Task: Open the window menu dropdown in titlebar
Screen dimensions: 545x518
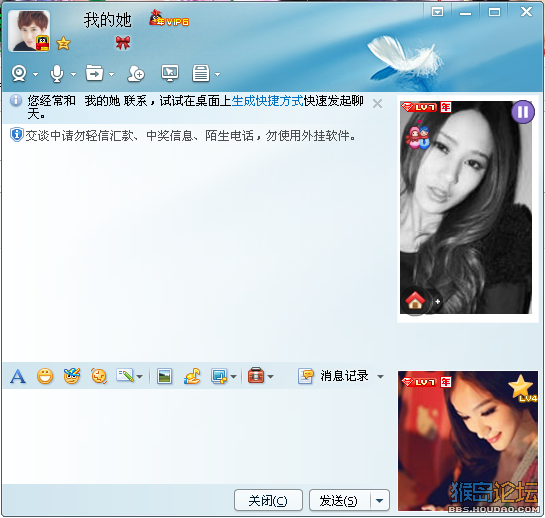Action: click(437, 12)
